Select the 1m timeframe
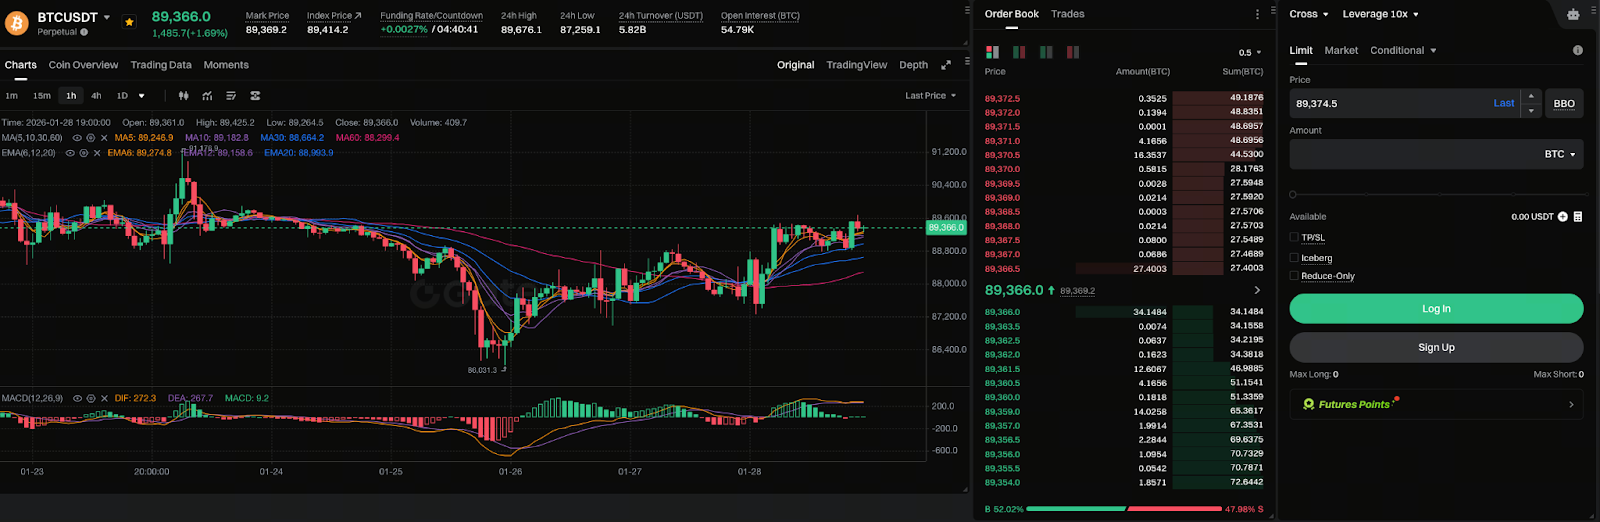The image size is (1600, 522). (12, 96)
